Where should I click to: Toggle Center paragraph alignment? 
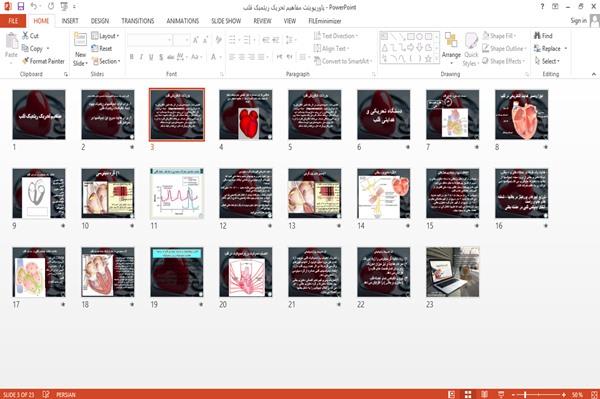(241, 57)
